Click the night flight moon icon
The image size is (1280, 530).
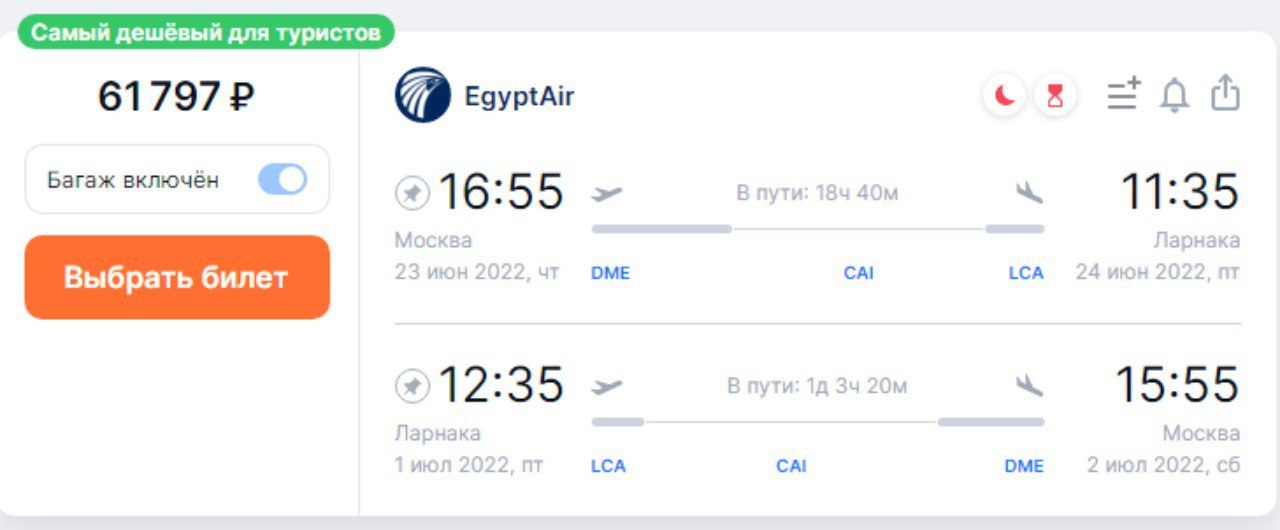[x=1004, y=96]
